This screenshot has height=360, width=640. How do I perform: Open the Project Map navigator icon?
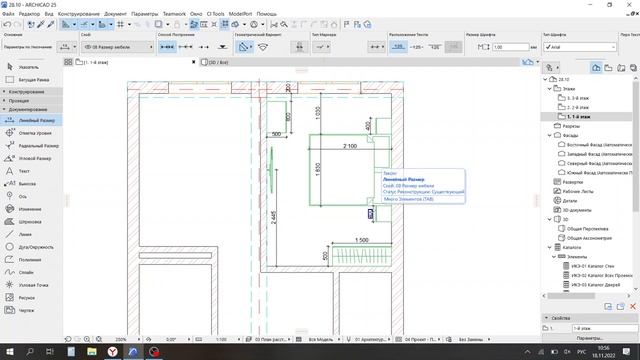pyautogui.click(x=596, y=68)
